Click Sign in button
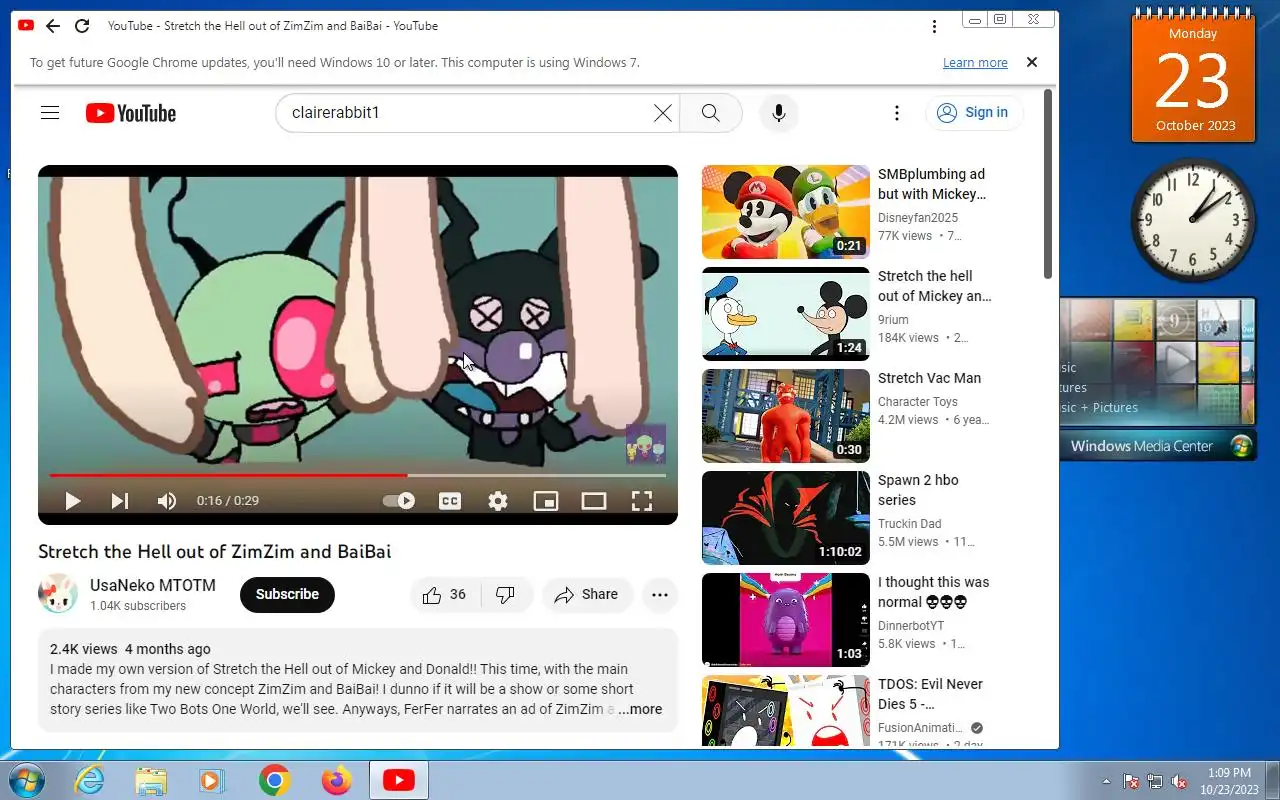The image size is (1280, 800). (973, 113)
